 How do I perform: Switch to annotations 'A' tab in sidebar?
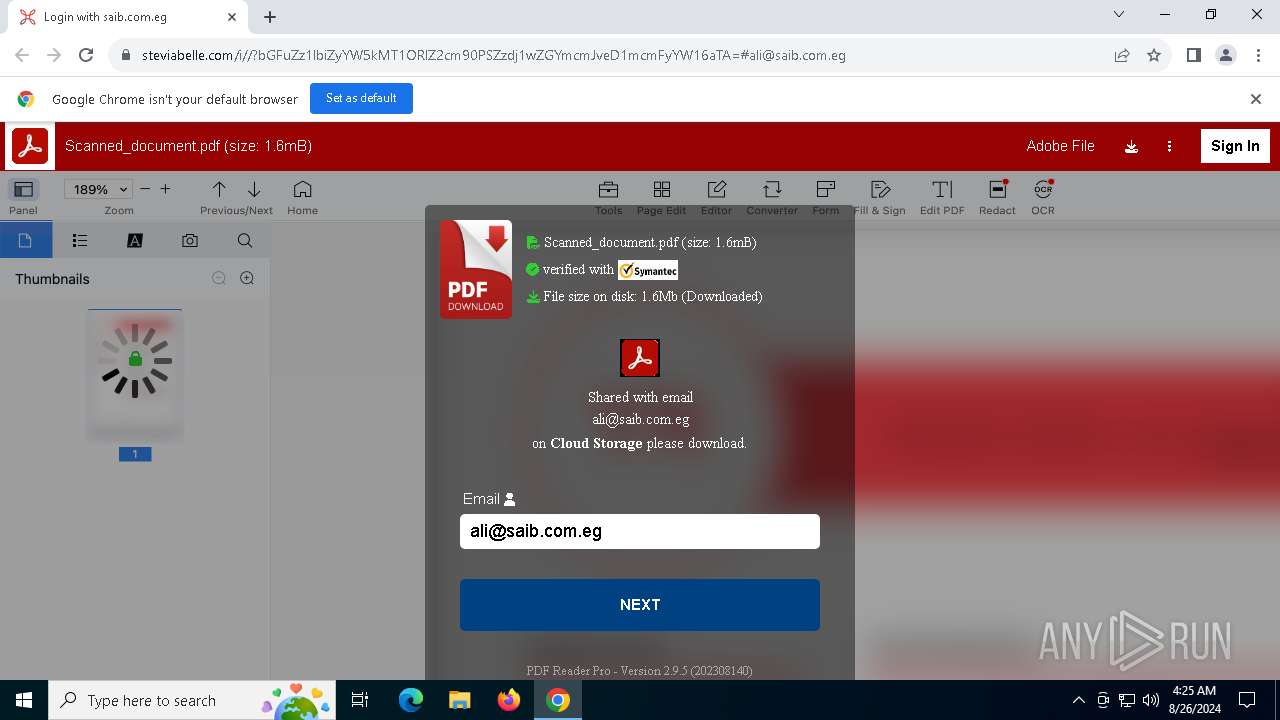coord(135,241)
